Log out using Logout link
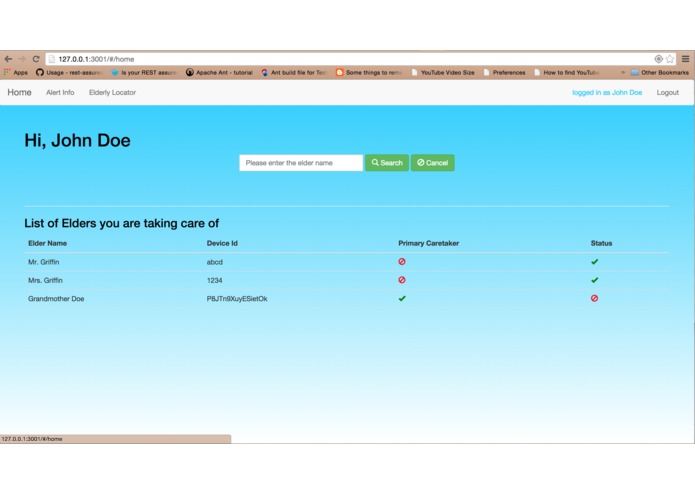Viewport: 695px width, 494px height. point(668,92)
